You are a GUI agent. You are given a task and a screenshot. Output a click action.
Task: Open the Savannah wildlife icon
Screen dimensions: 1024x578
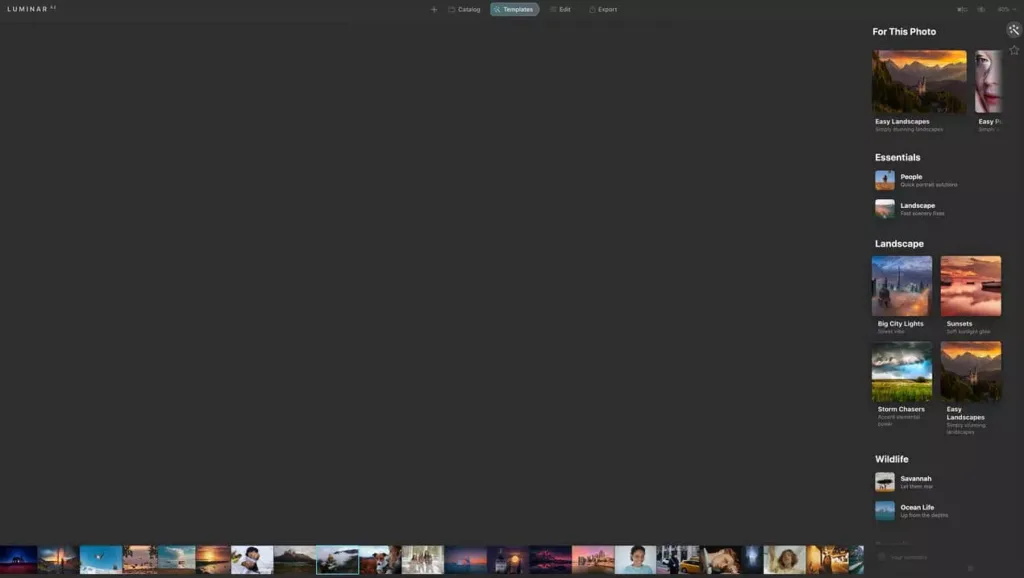coord(885,482)
